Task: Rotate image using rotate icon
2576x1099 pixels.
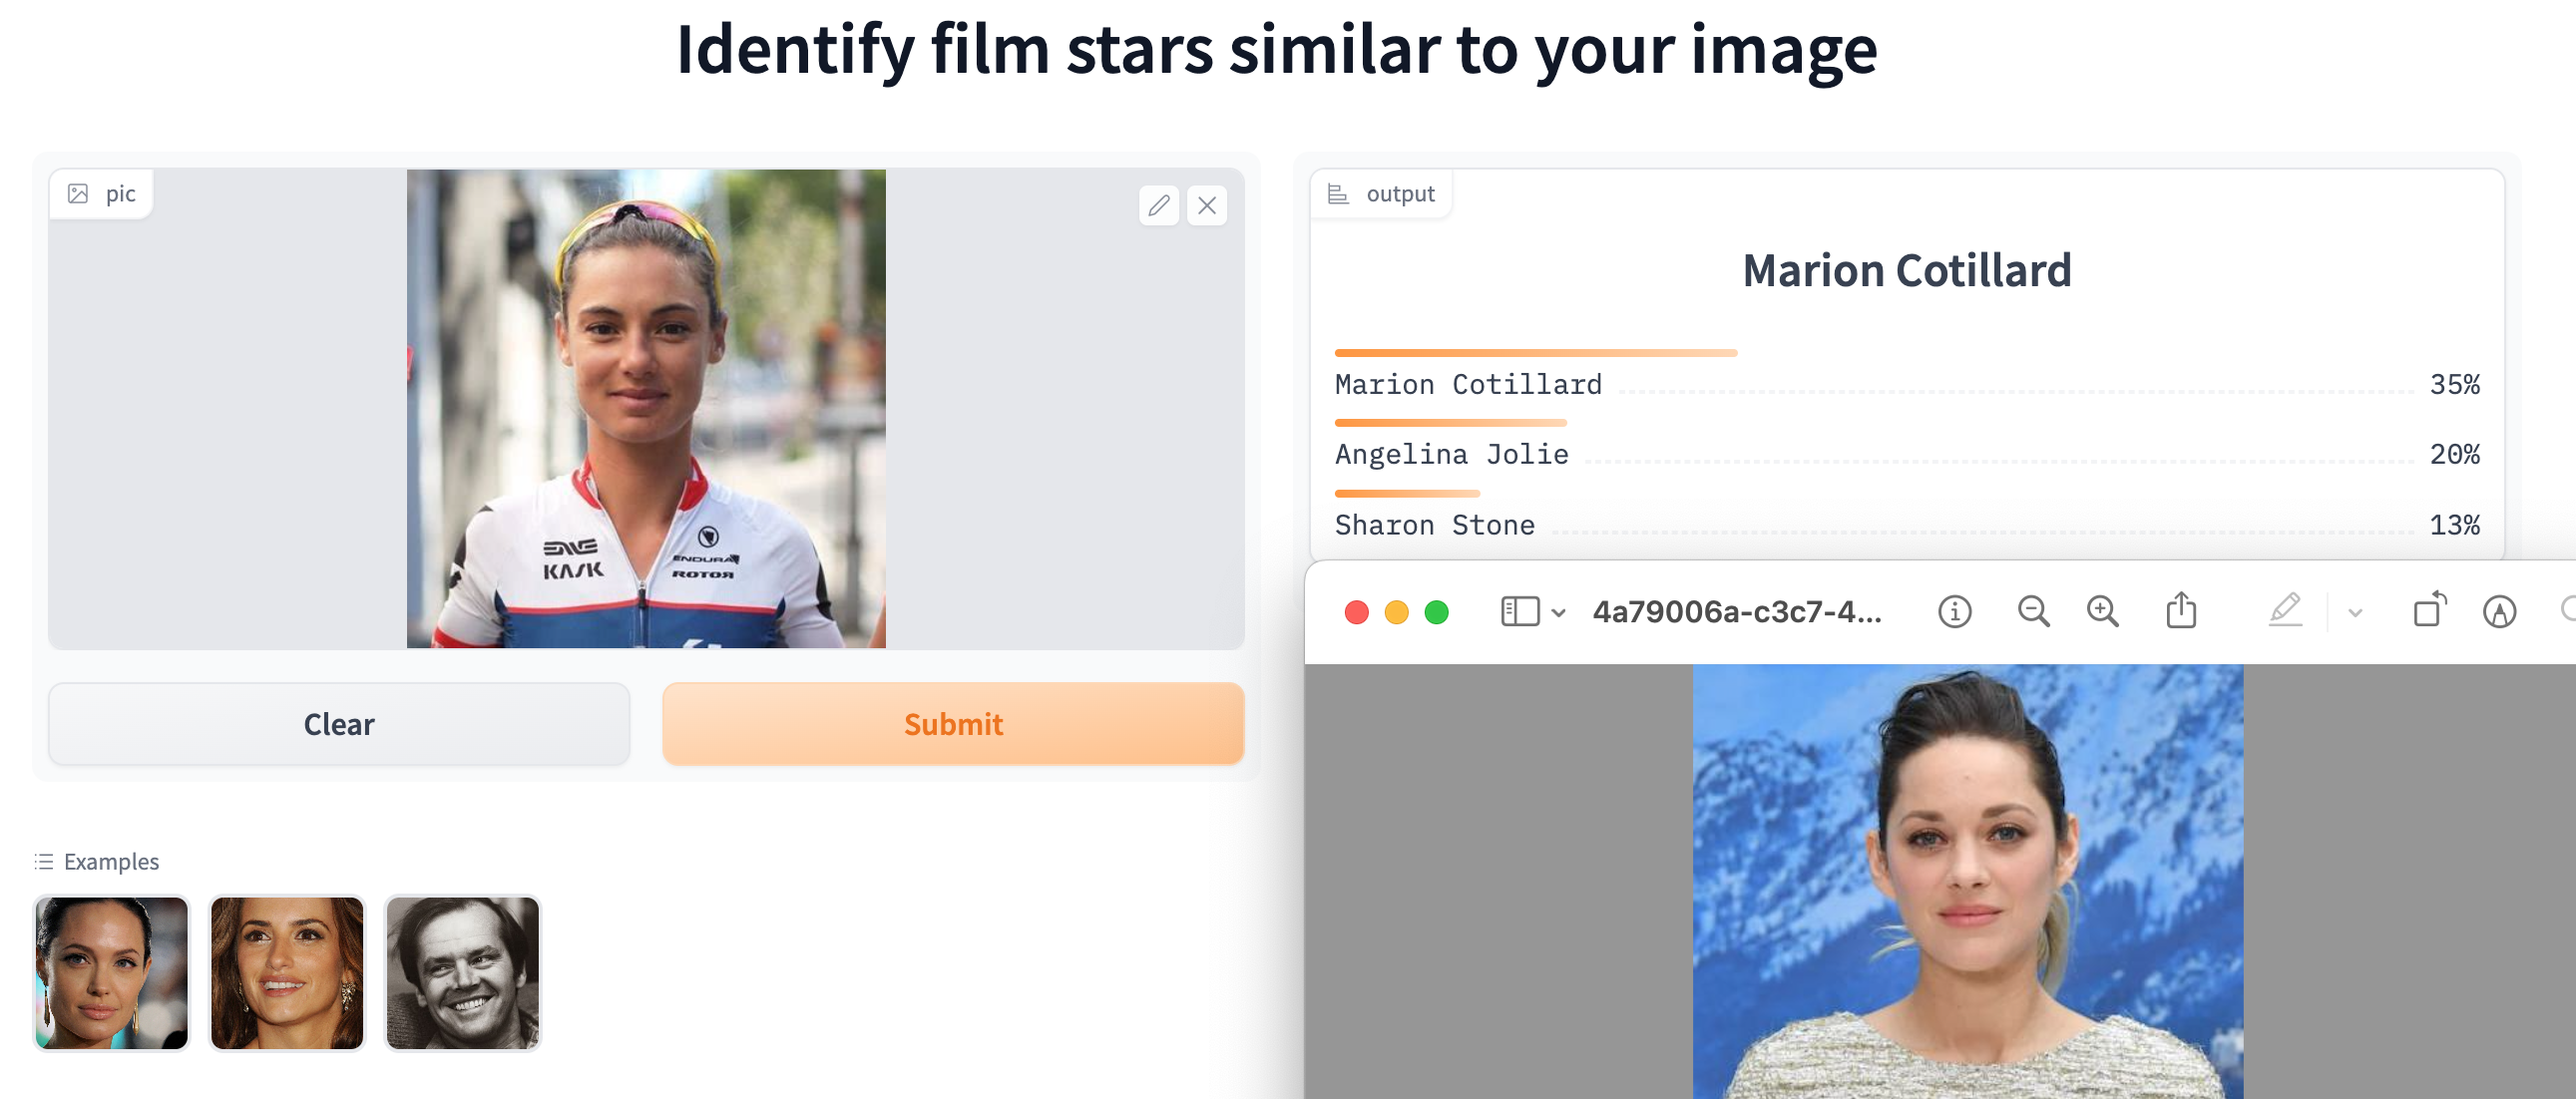Action: tap(2429, 610)
